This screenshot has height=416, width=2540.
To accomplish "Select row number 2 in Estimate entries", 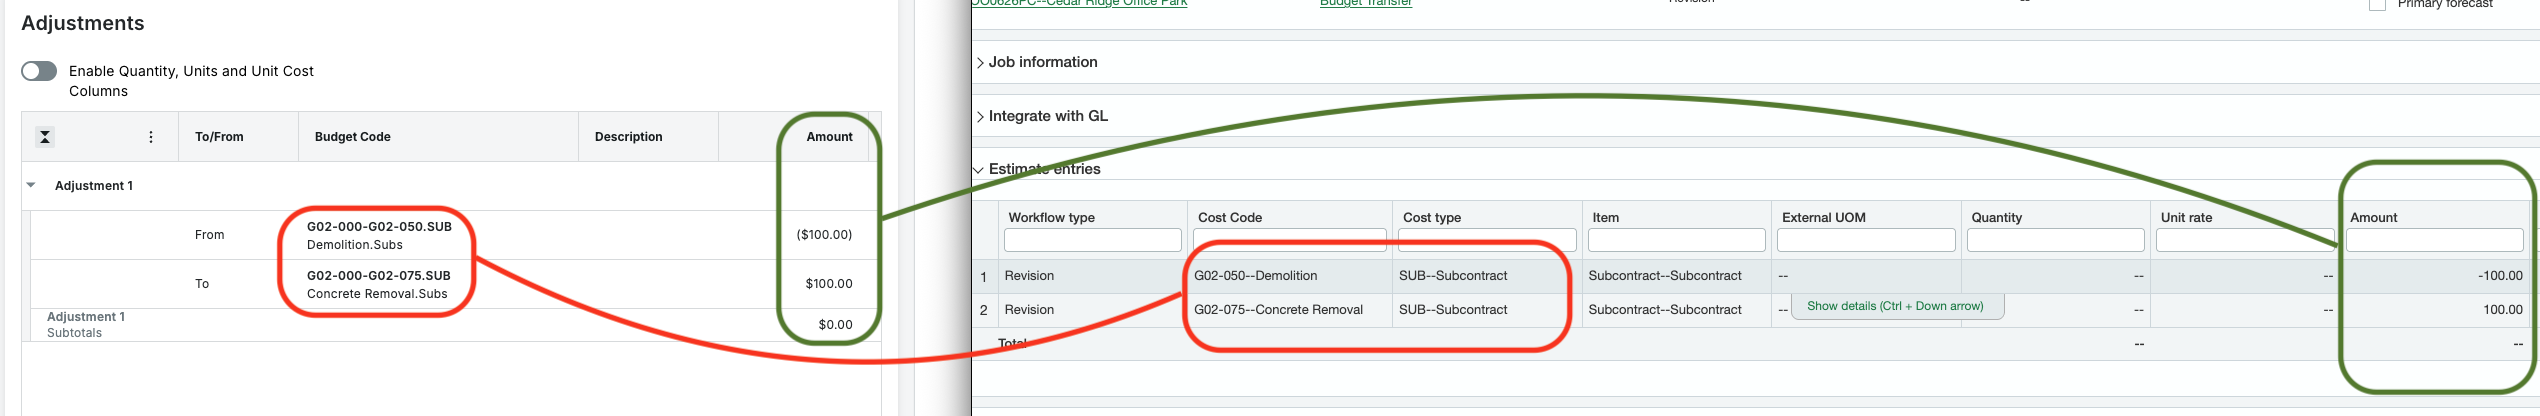I will coord(984,310).
